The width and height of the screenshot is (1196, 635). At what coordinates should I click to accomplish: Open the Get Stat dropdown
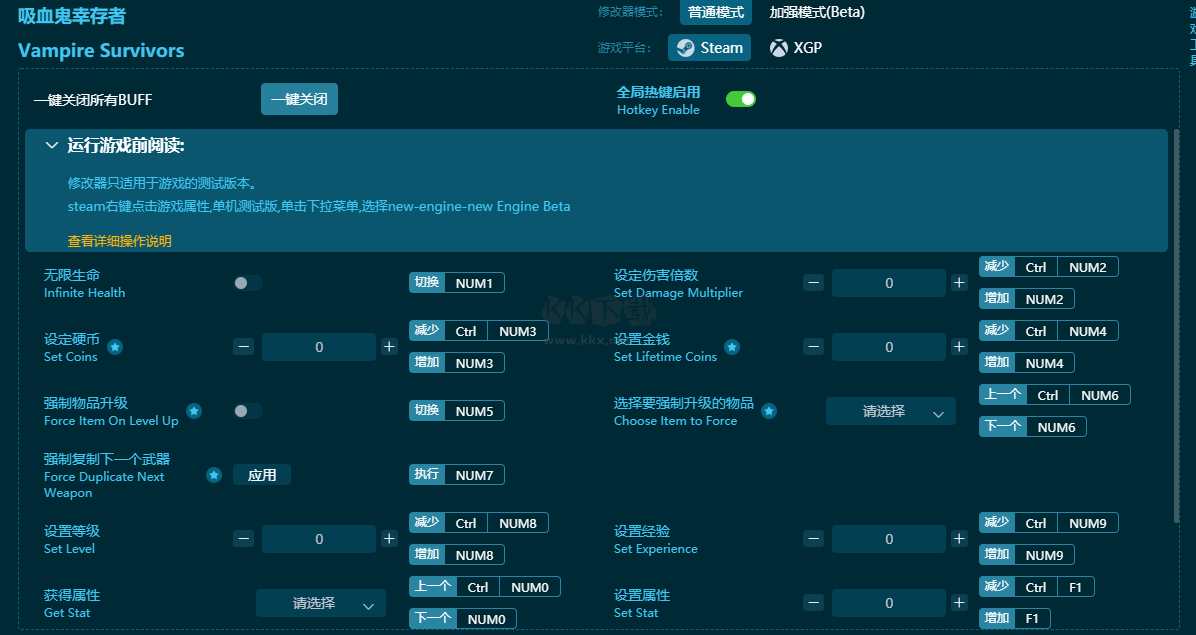pyautogui.click(x=320, y=604)
